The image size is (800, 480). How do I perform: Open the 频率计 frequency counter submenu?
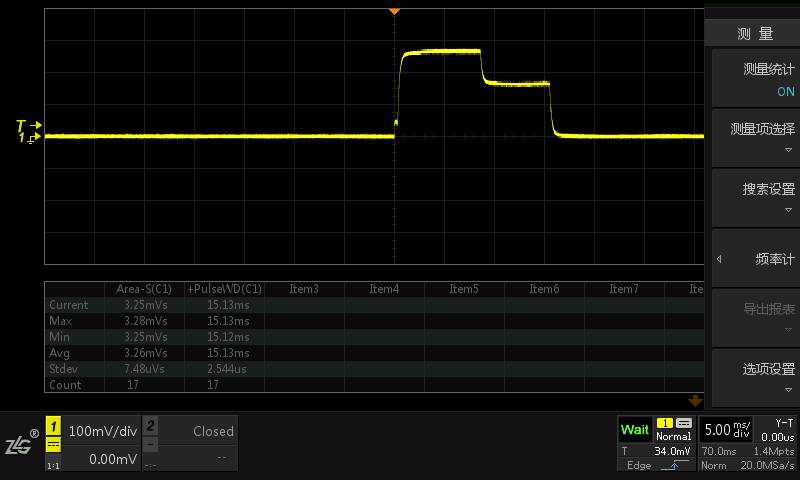pos(755,259)
